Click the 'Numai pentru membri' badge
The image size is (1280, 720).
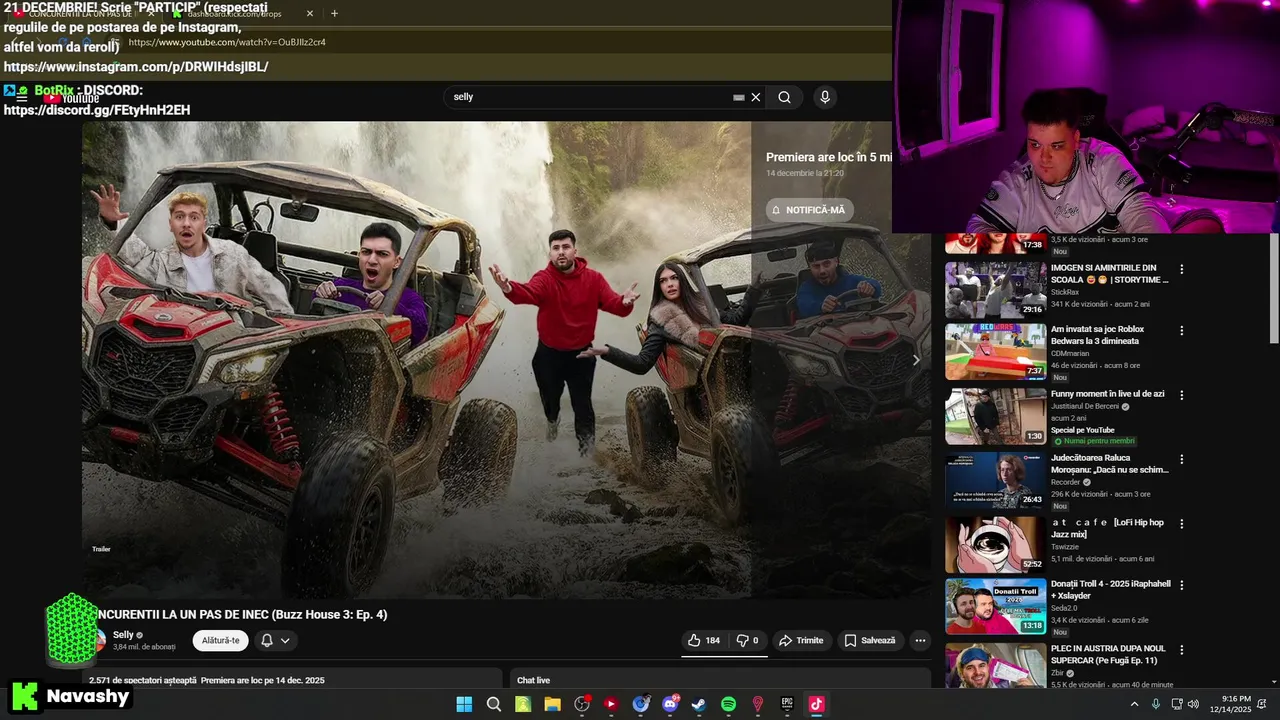tap(1093, 441)
